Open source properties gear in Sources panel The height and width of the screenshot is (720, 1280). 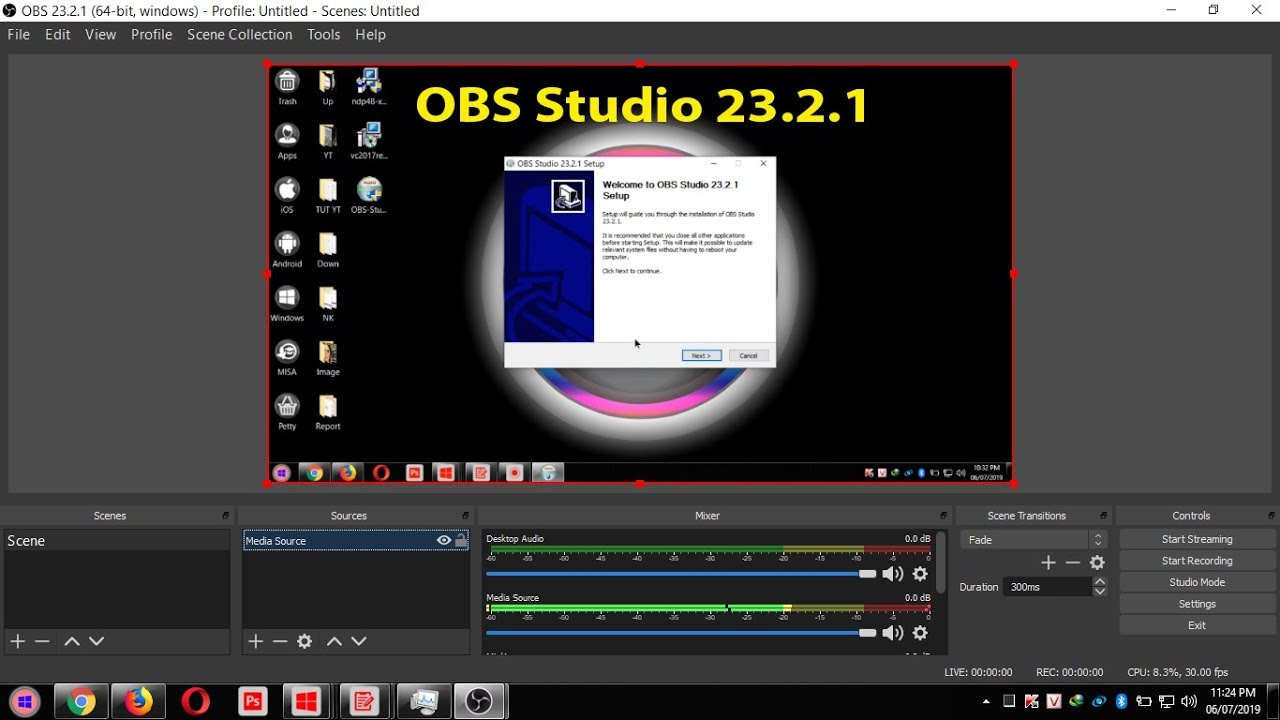[x=305, y=641]
